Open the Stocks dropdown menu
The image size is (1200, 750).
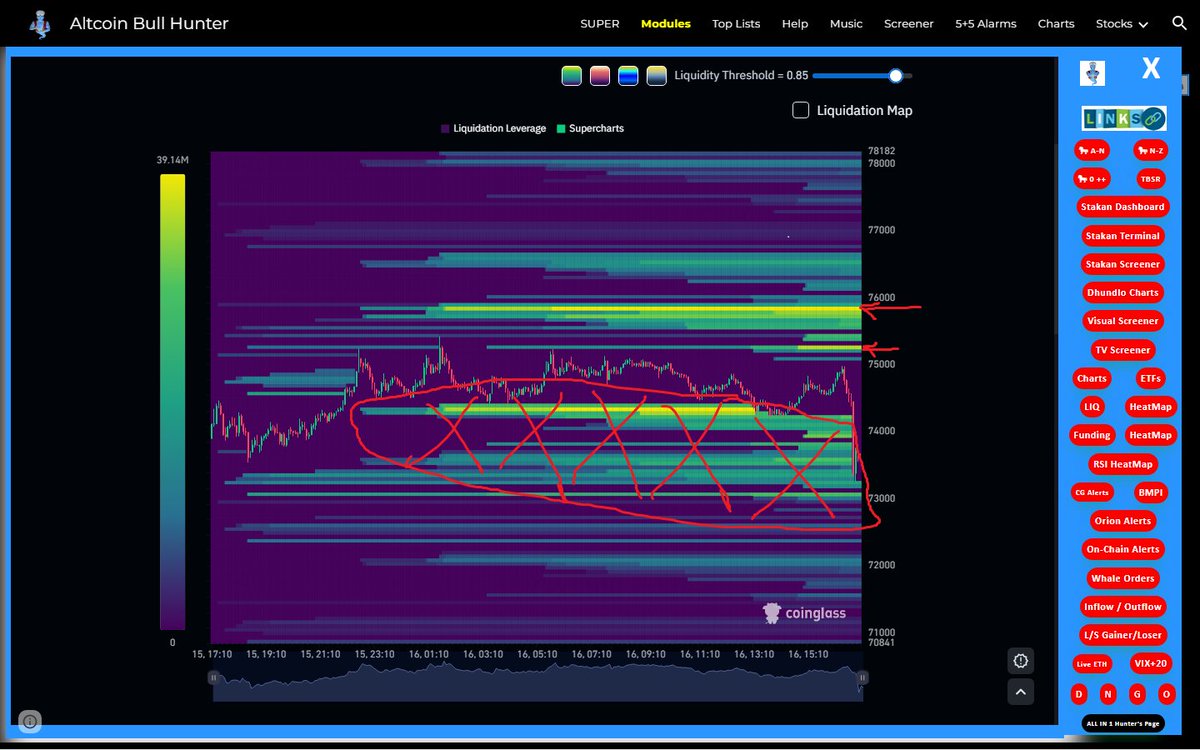pos(1121,22)
